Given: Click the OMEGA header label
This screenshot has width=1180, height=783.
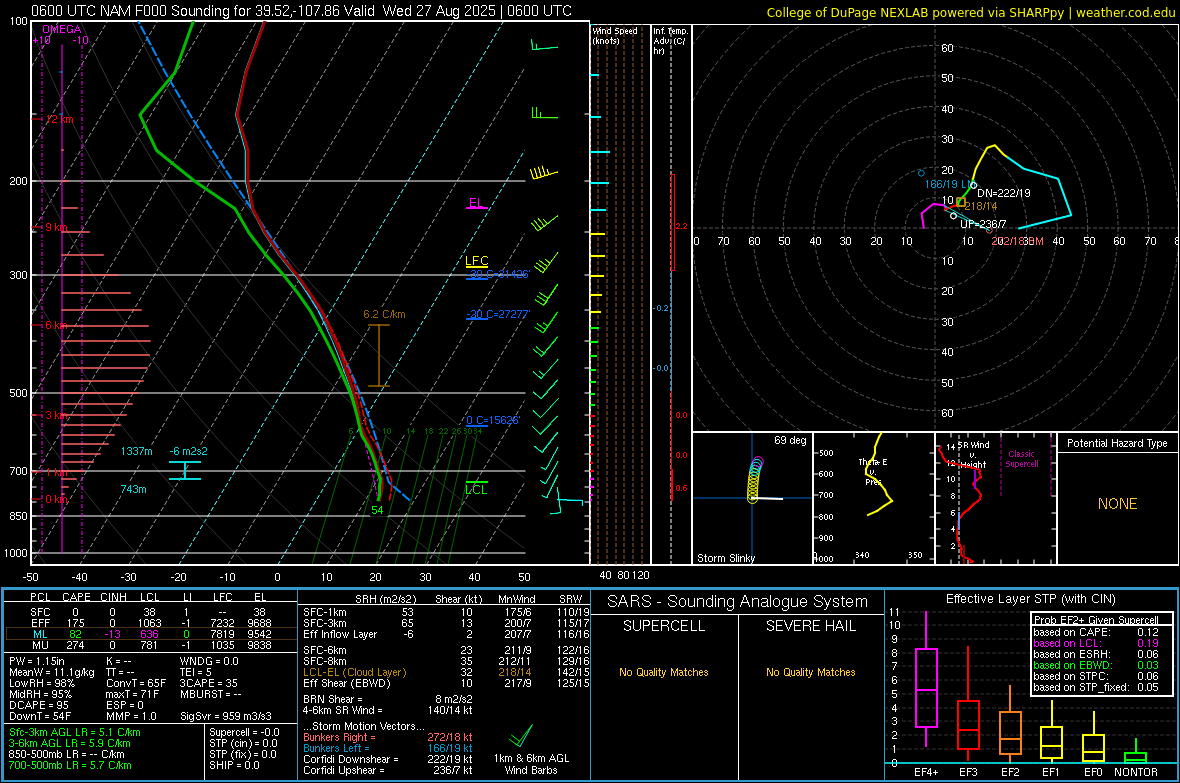Looking at the screenshot, I should pyautogui.click(x=62, y=29).
